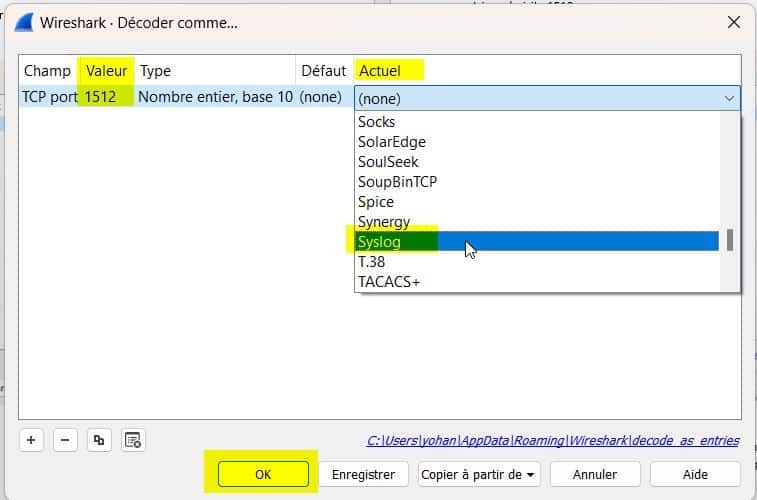Click the Champ column header
This screenshot has width=757, height=500.
(47, 71)
